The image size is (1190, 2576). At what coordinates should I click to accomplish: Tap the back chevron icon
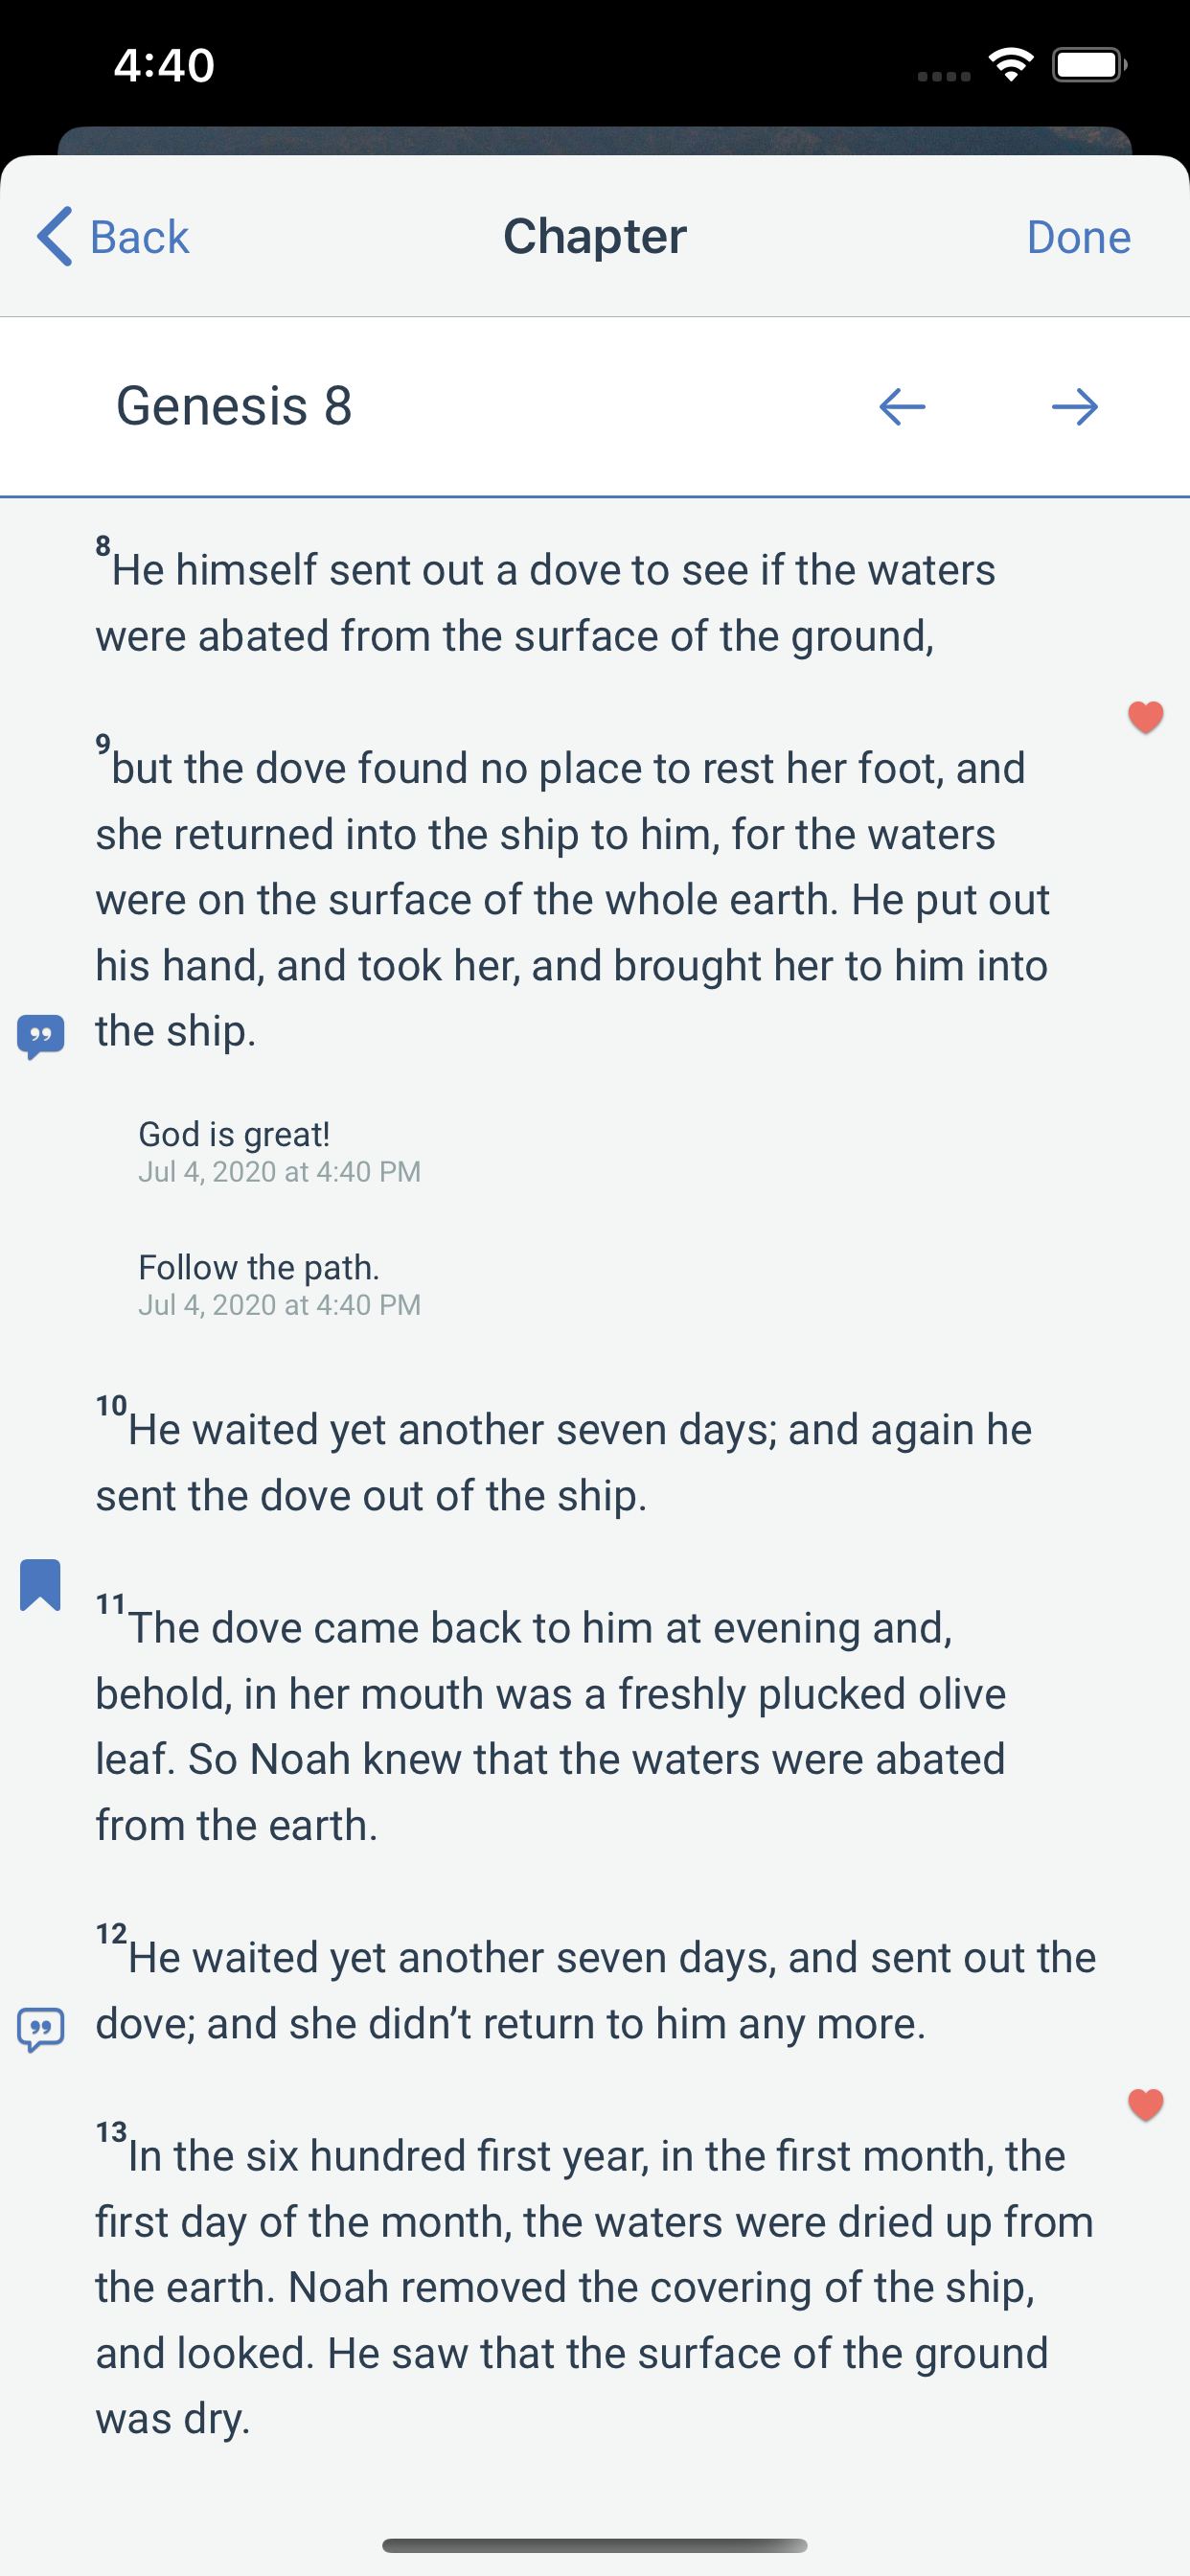pyautogui.click(x=55, y=237)
